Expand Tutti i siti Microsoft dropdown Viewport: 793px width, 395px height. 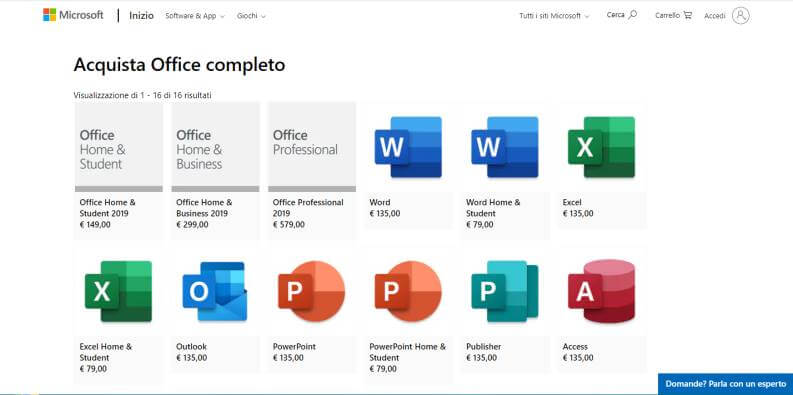[x=554, y=16]
